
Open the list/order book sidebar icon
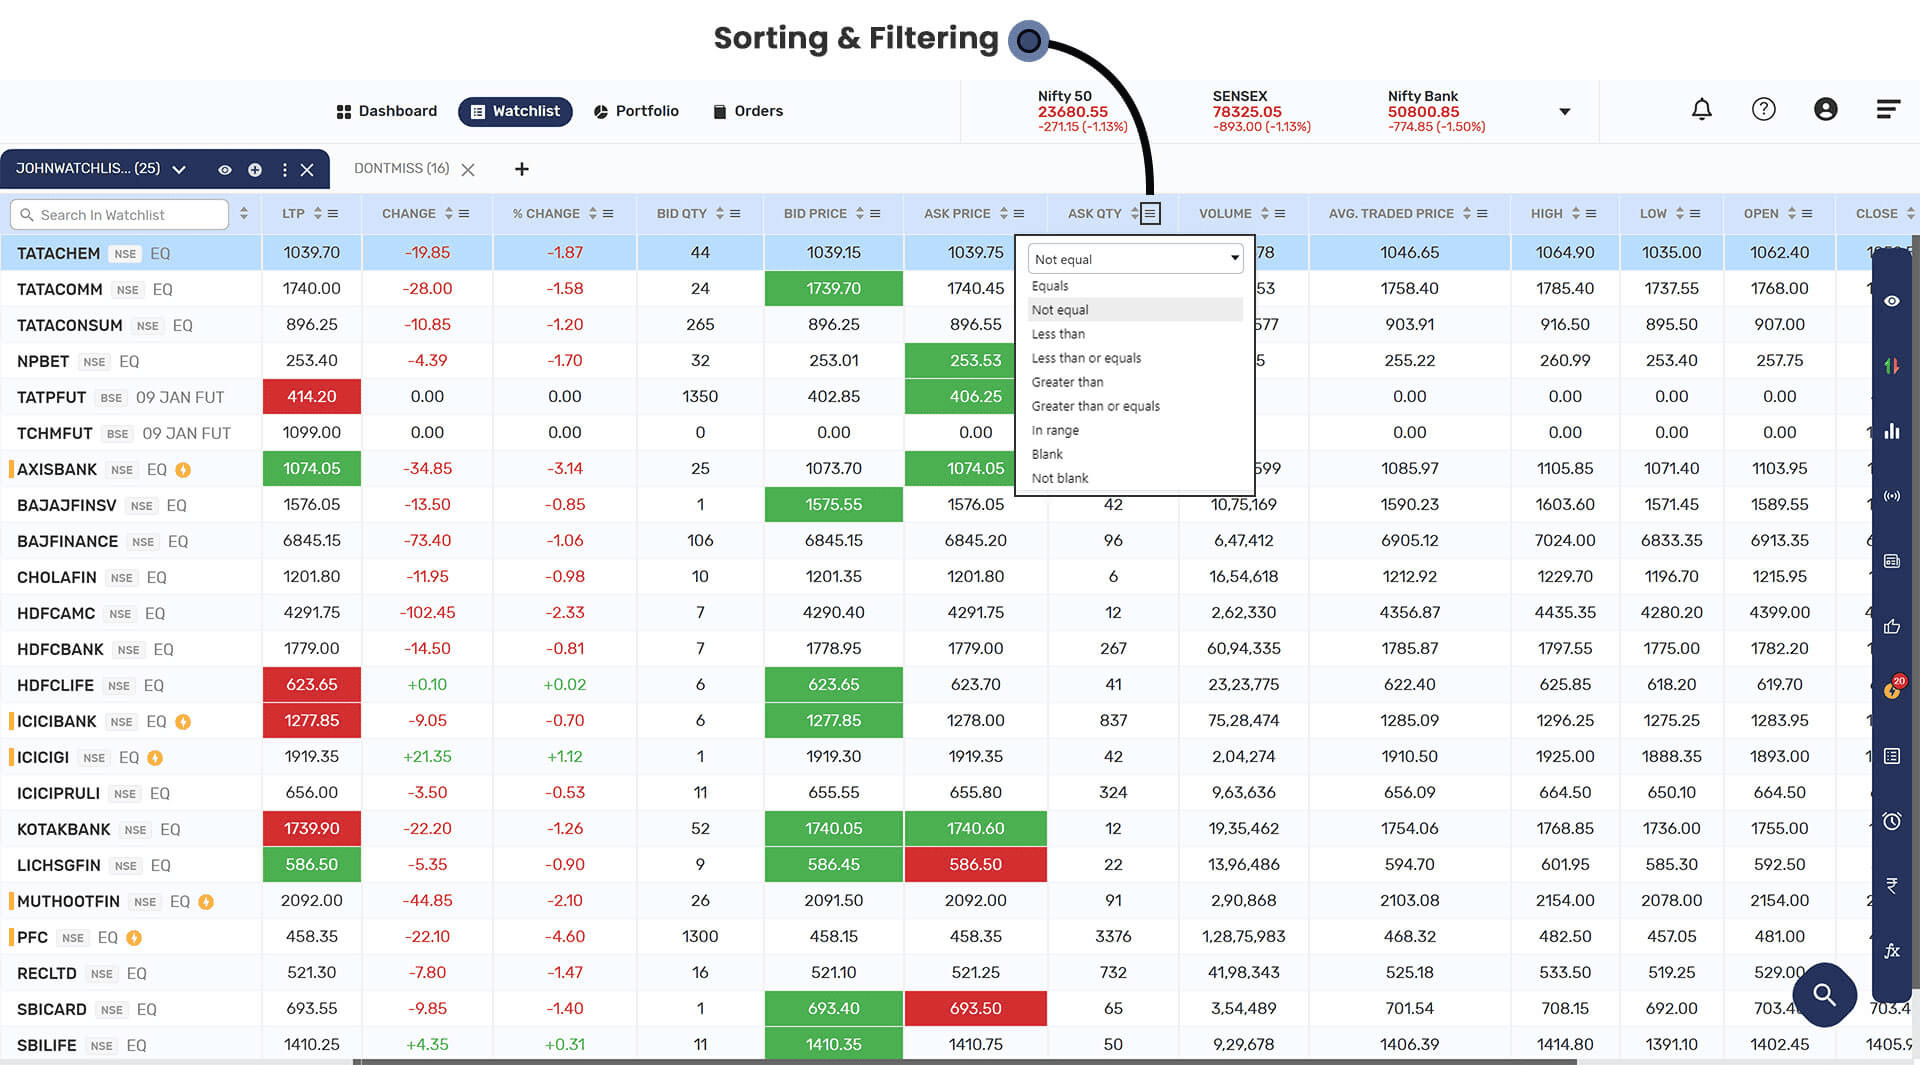pos(1892,756)
